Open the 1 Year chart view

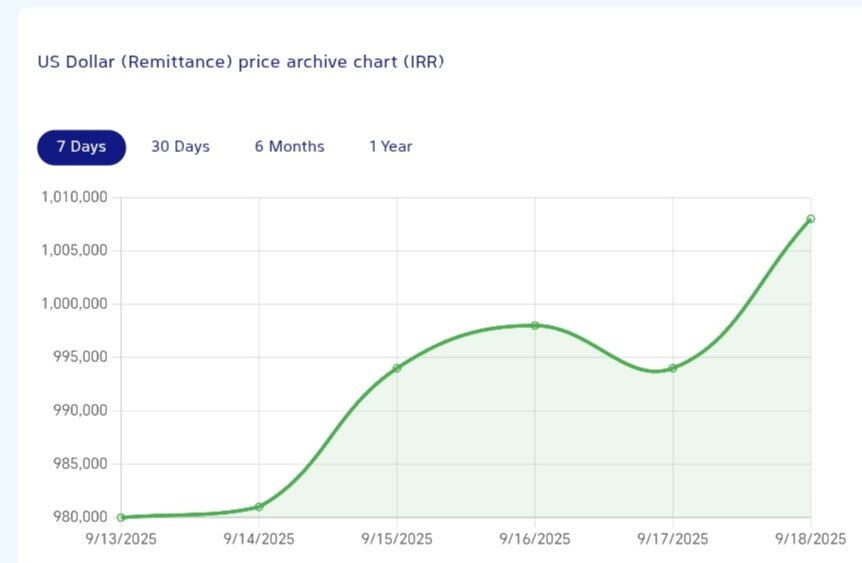point(390,147)
